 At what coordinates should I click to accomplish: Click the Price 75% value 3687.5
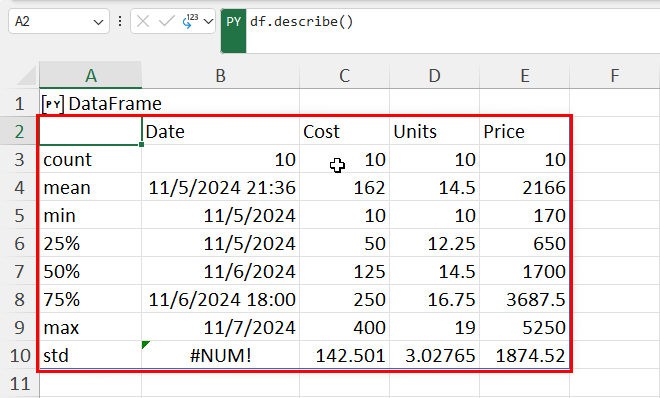[x=524, y=299]
